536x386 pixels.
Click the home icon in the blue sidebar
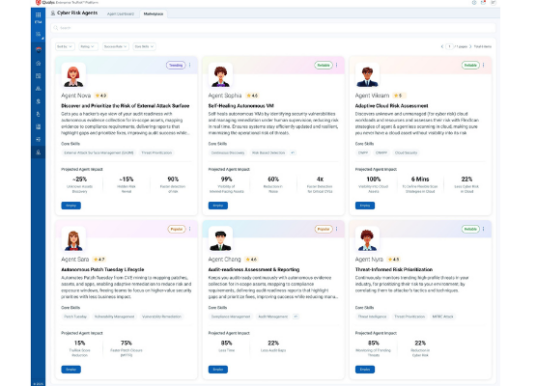[38, 63]
